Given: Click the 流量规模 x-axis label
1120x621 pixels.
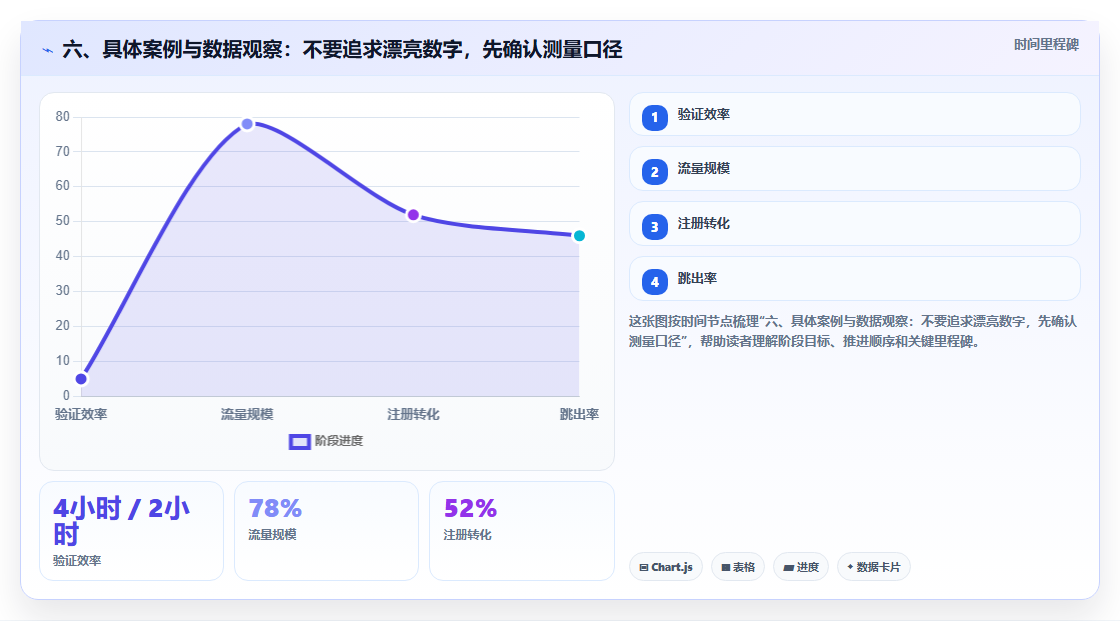Looking at the screenshot, I should tap(247, 414).
